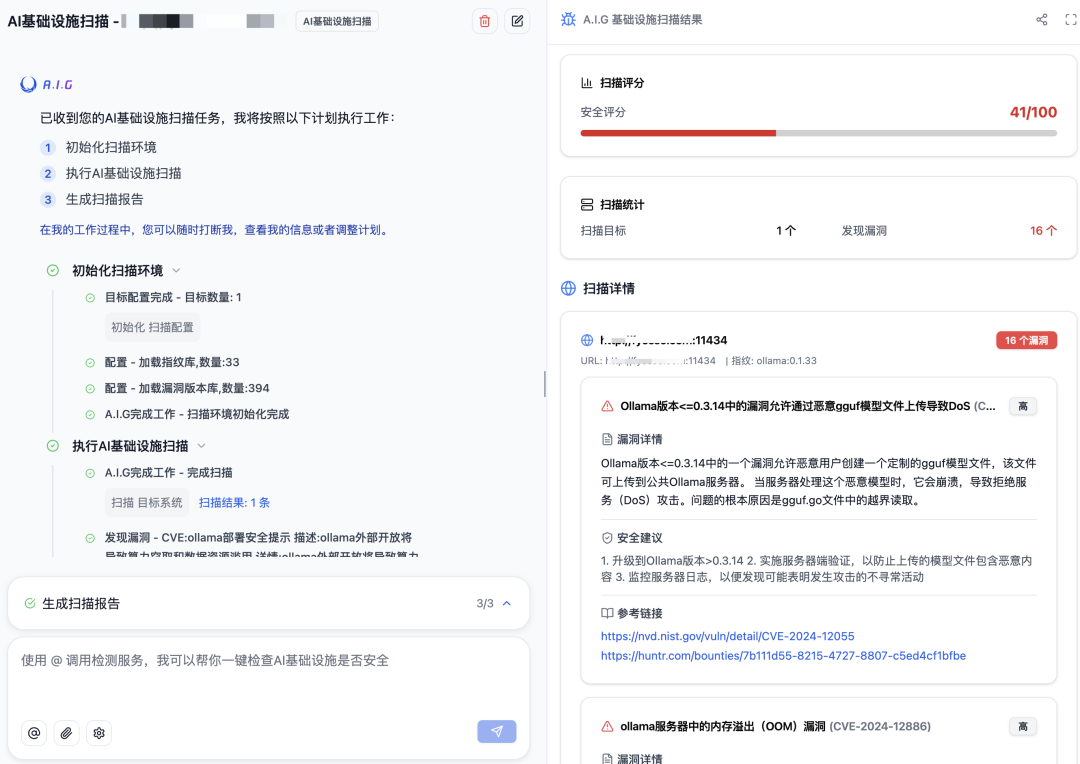The width and height of the screenshot is (1080, 764).
Task: Click the ollama服务器中的内存溢出 vulnerability title
Action: (775, 726)
